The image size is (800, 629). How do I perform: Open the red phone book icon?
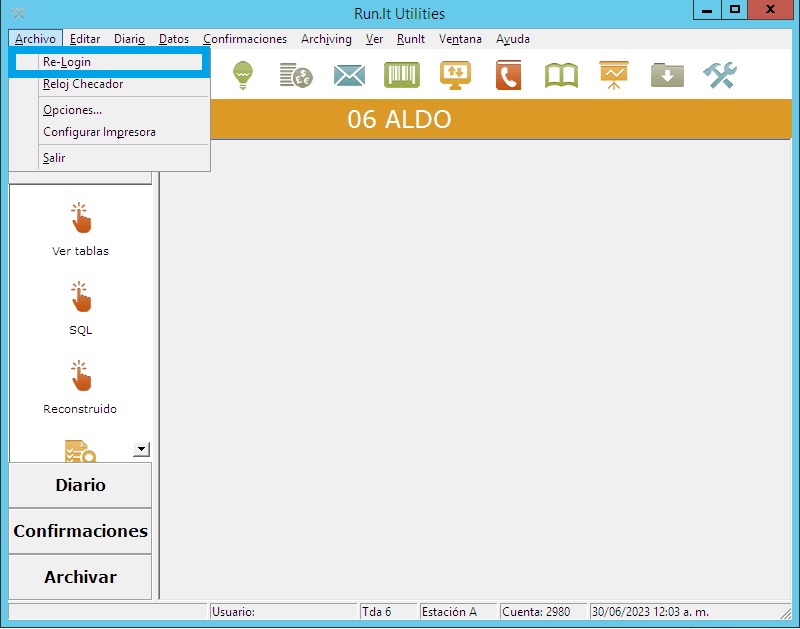pos(508,75)
